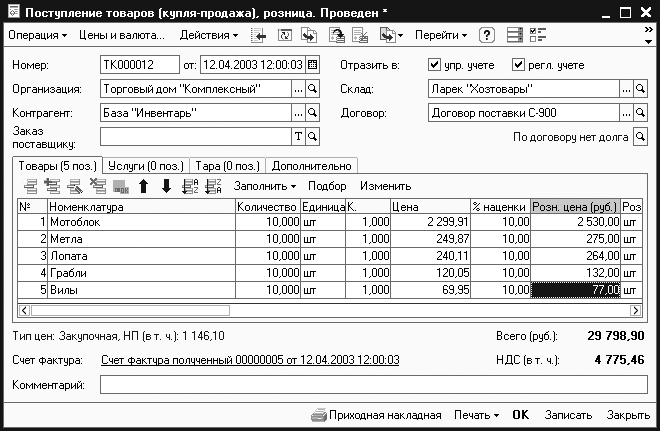Click the checklist settings toolbar icon

pyautogui.click(x=538, y=35)
